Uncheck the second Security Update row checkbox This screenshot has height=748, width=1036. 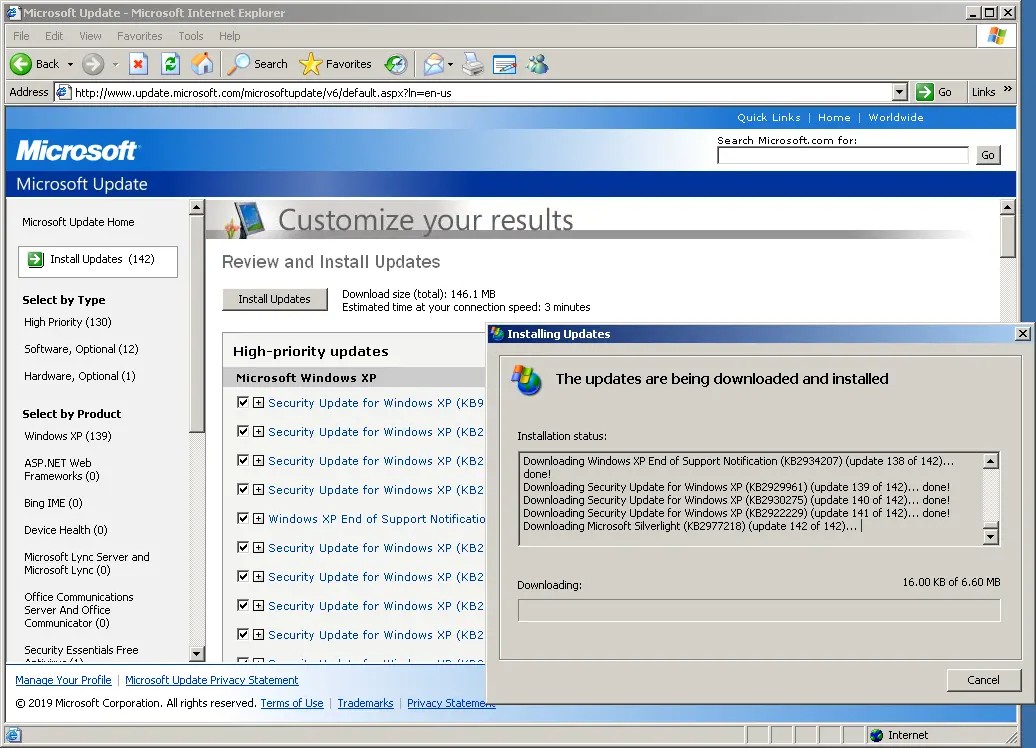tap(242, 431)
